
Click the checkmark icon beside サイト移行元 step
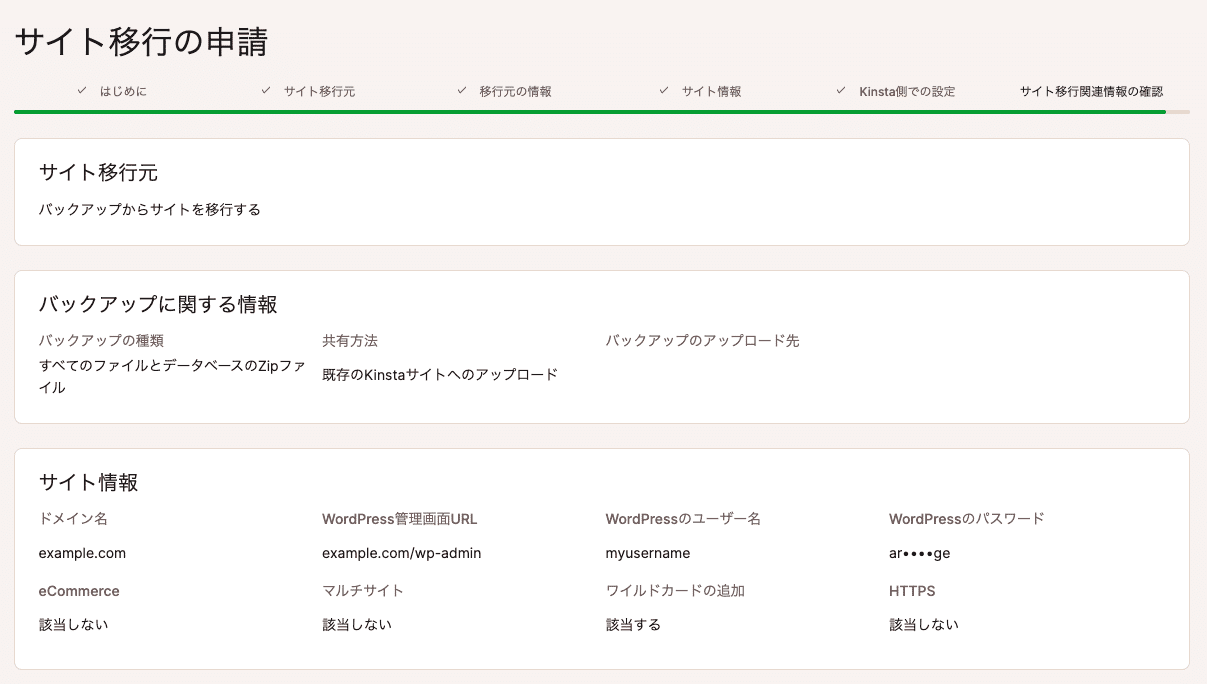[x=265, y=90]
